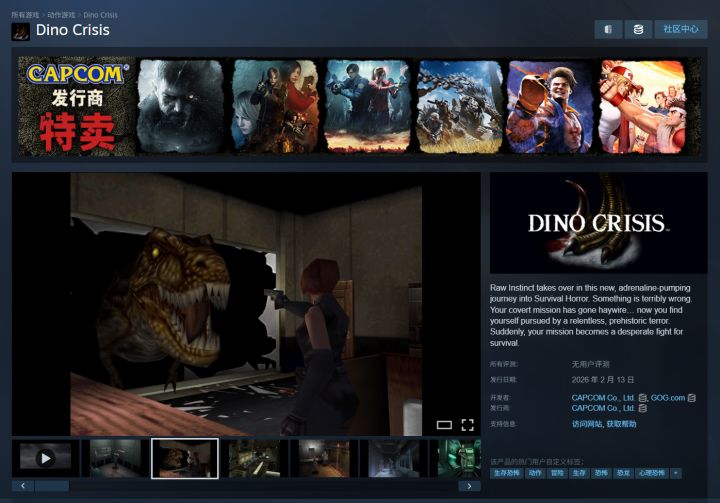Open the 获取帮助 help link

coord(621,424)
